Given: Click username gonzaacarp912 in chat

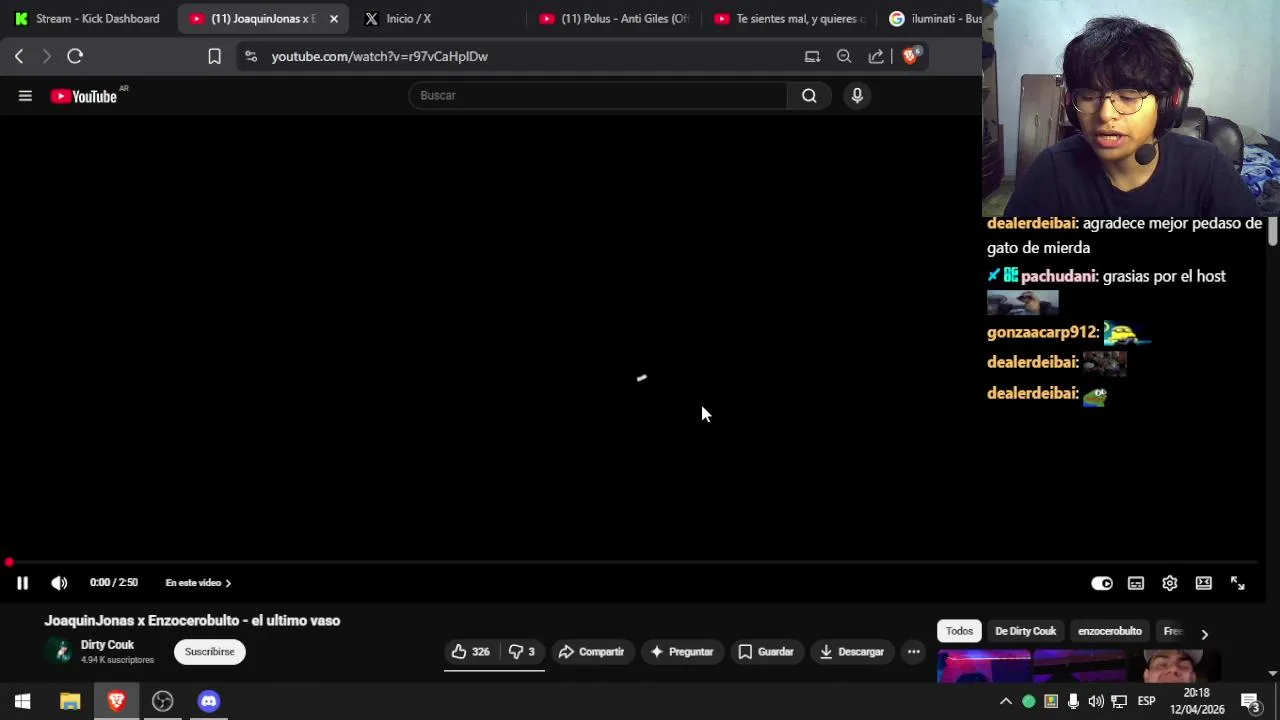Looking at the screenshot, I should [1041, 332].
